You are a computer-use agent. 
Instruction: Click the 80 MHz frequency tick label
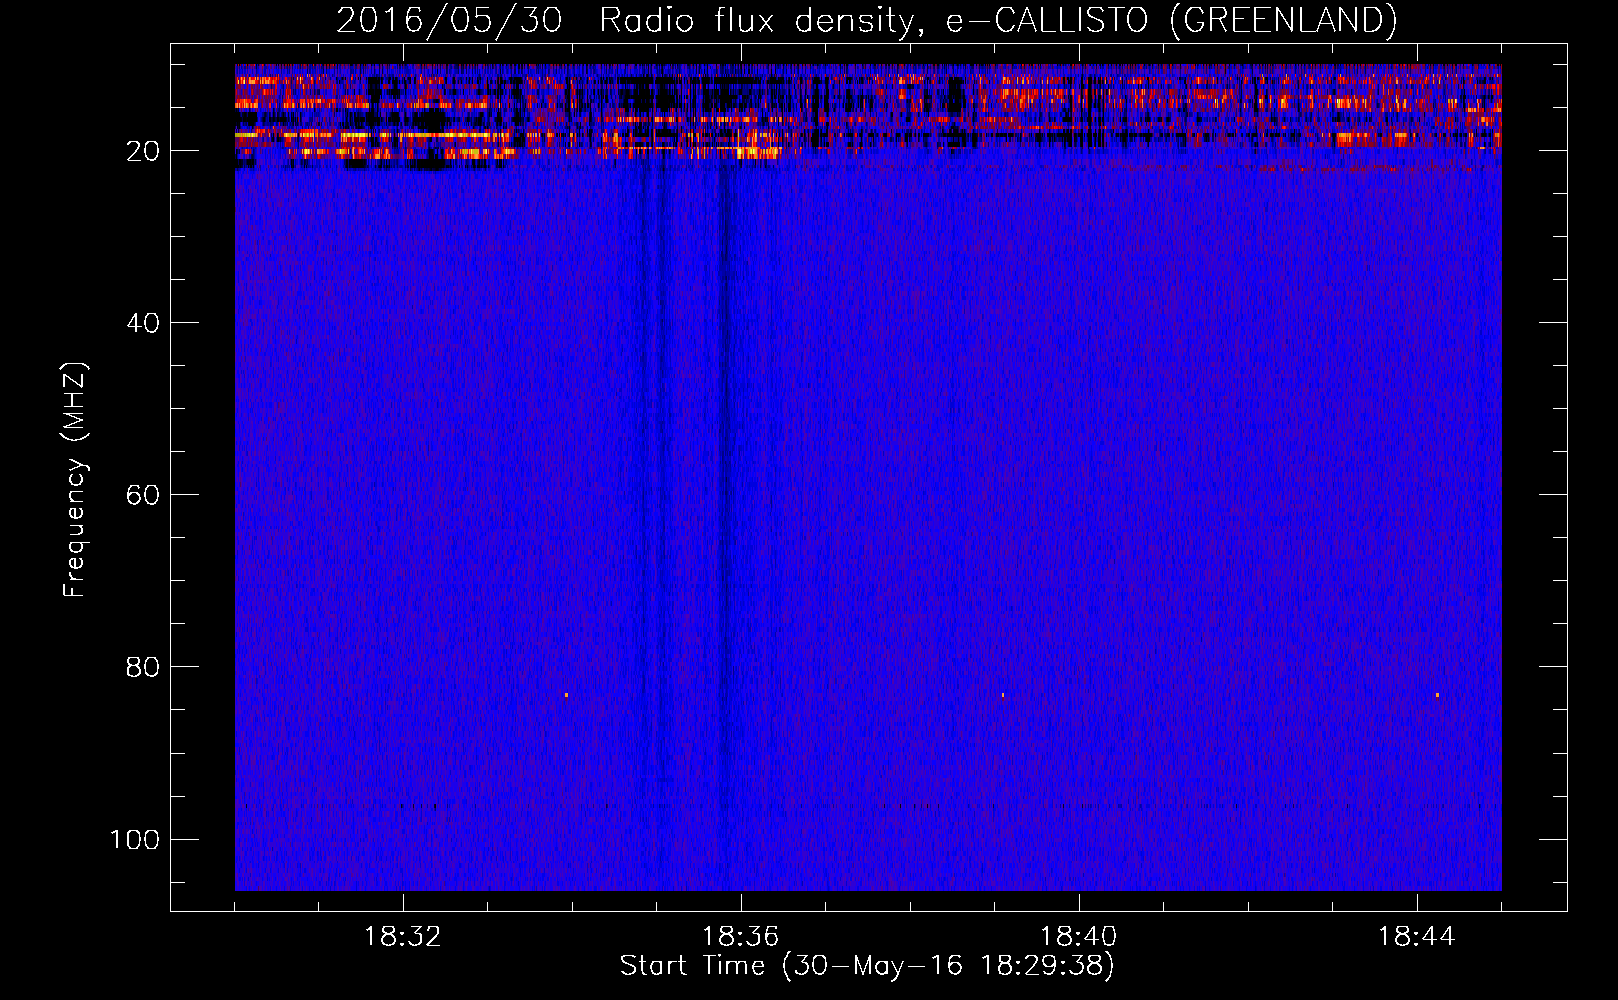143,667
